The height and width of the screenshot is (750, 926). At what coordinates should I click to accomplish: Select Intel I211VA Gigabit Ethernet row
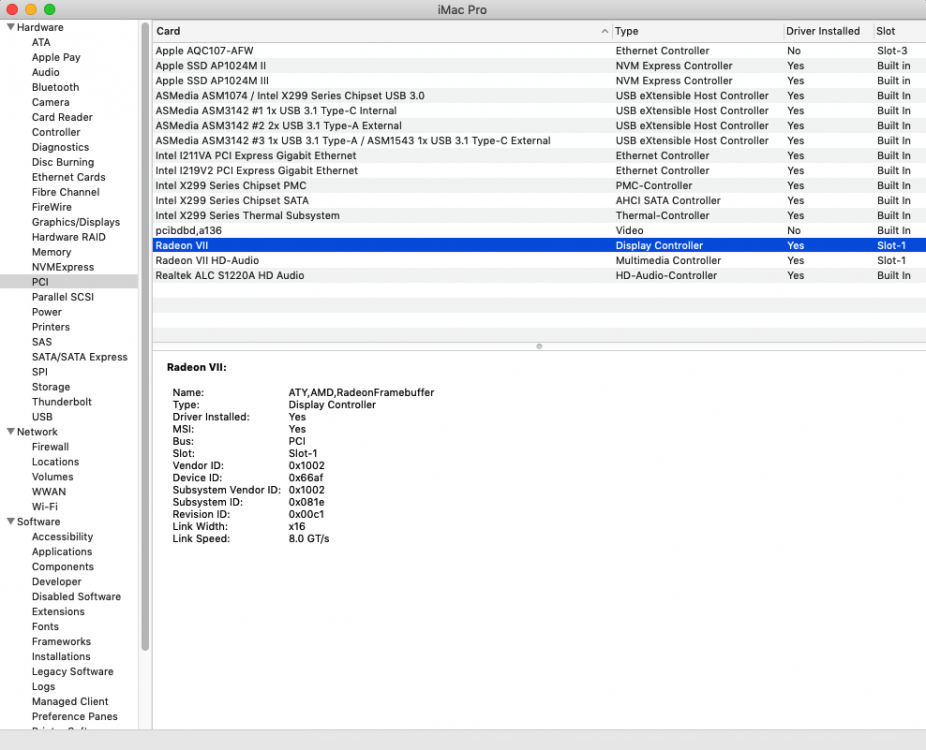[539, 155]
